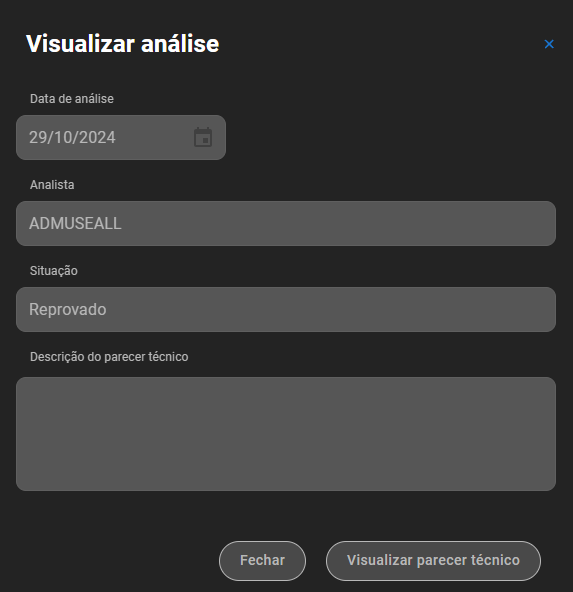Click the Data de análise date input
The image size is (573, 592).
click(x=121, y=137)
